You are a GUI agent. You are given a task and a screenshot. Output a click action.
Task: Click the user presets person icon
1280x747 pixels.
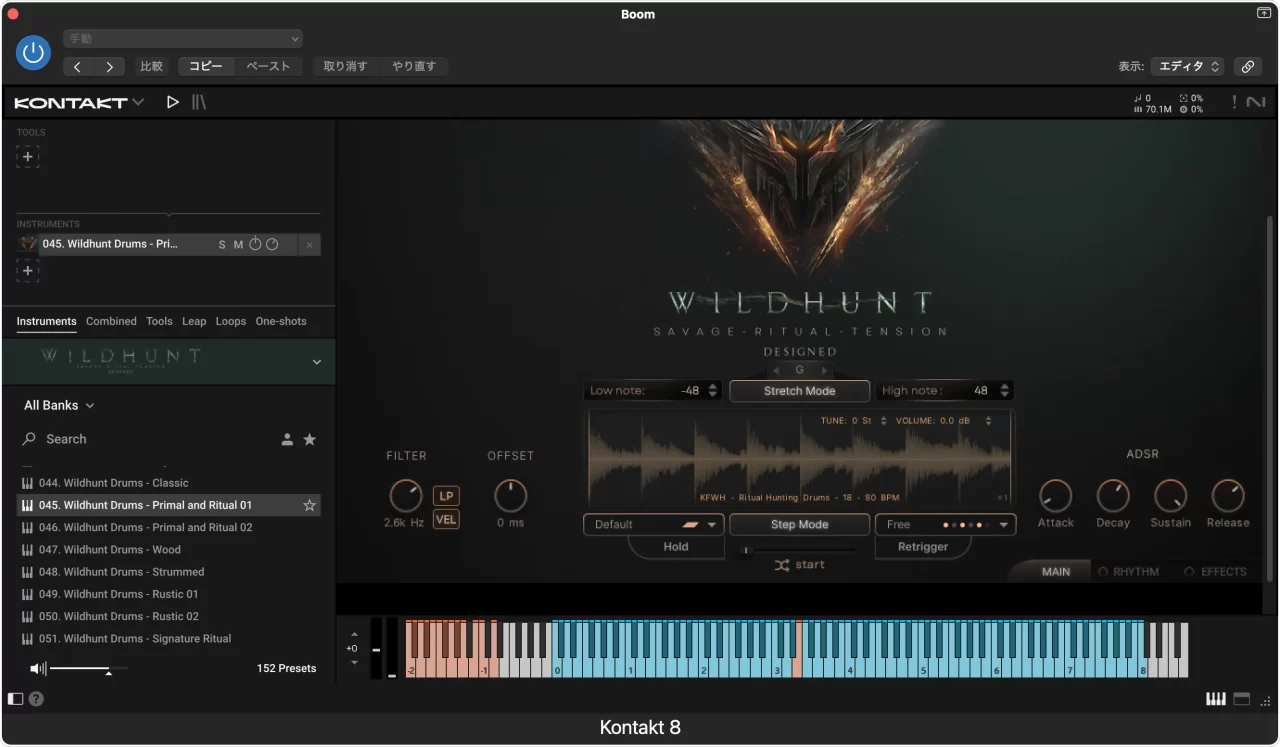[x=287, y=439]
